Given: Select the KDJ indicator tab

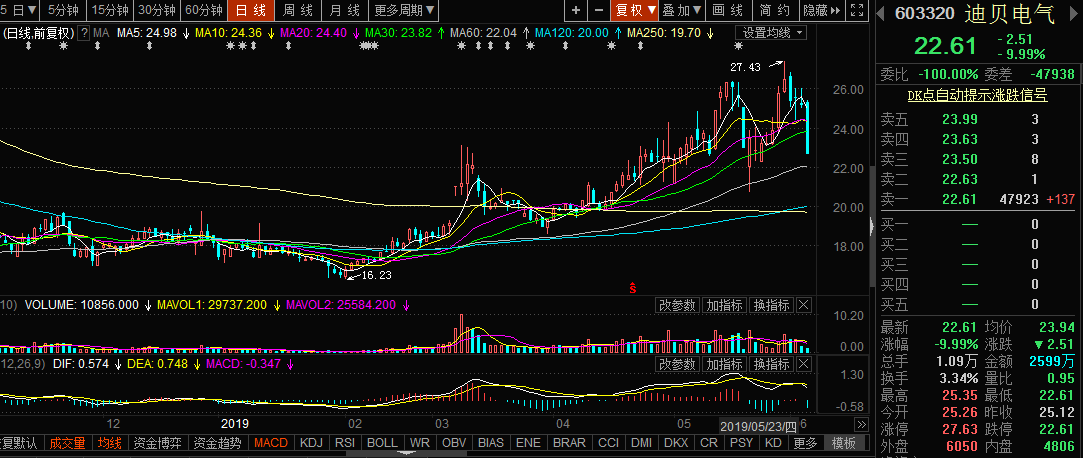Looking at the screenshot, I should click(x=311, y=443).
